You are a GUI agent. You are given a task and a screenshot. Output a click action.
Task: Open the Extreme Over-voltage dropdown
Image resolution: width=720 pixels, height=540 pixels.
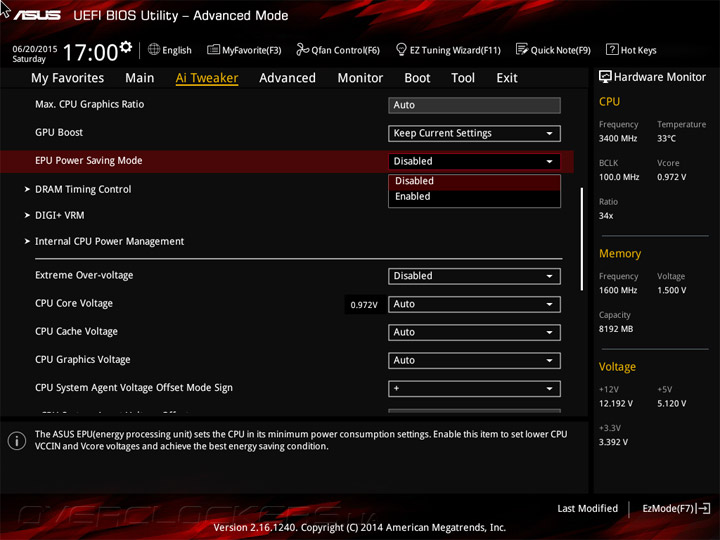[x=474, y=276]
